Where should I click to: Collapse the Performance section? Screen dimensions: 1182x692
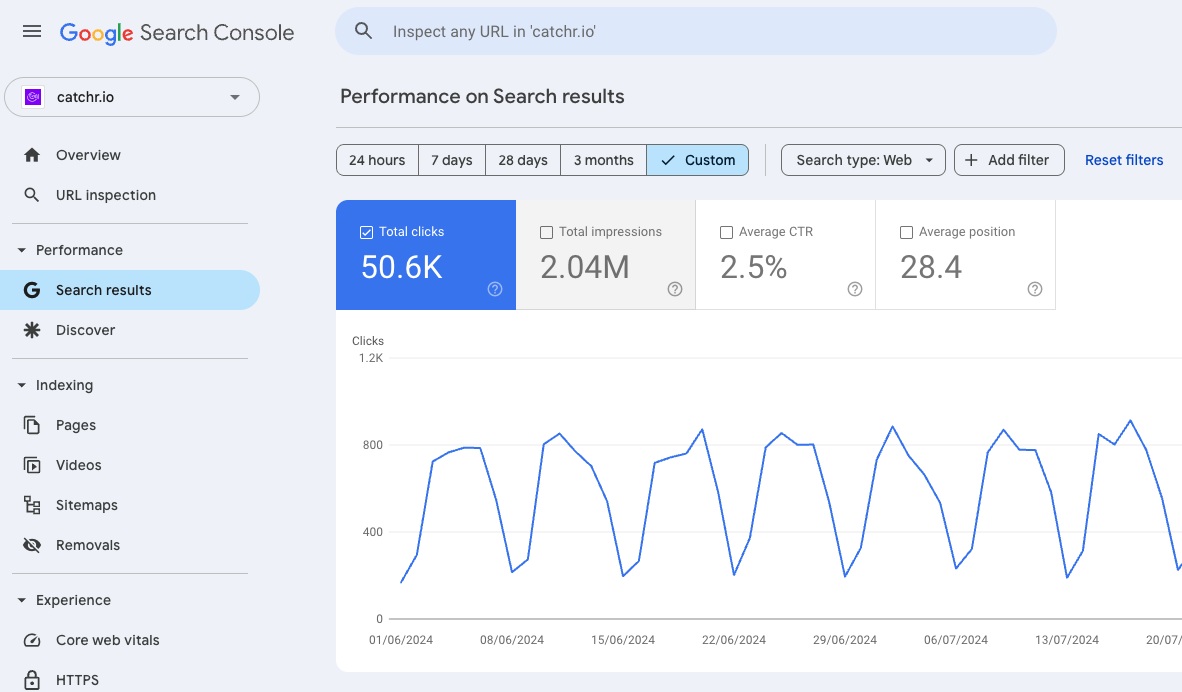pyautogui.click(x=22, y=250)
